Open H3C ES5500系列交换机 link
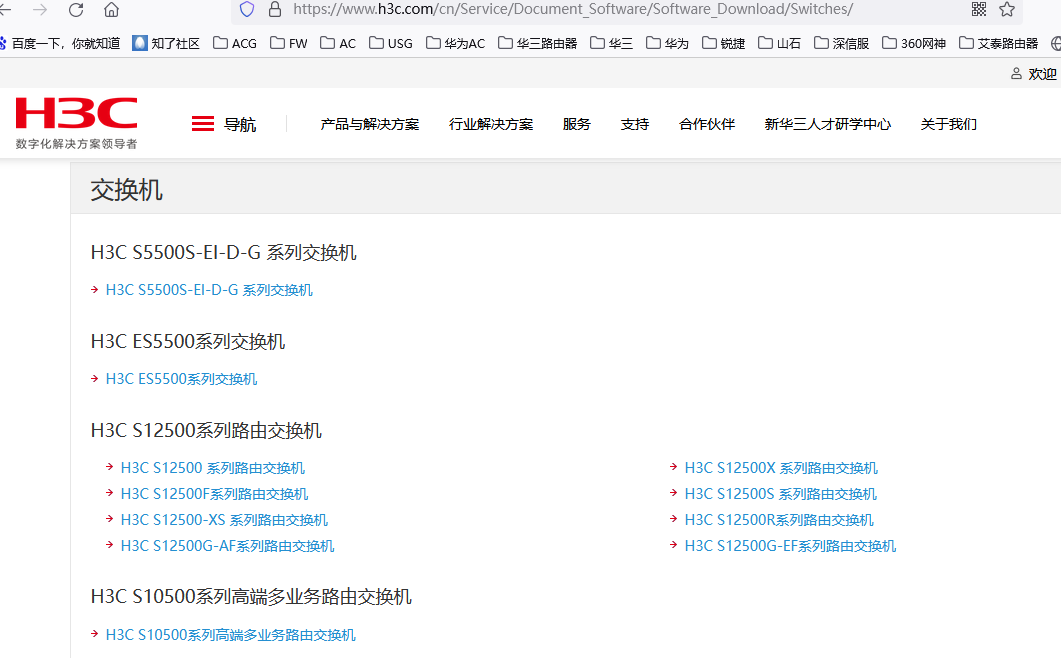The width and height of the screenshot is (1061, 658). click(x=181, y=378)
